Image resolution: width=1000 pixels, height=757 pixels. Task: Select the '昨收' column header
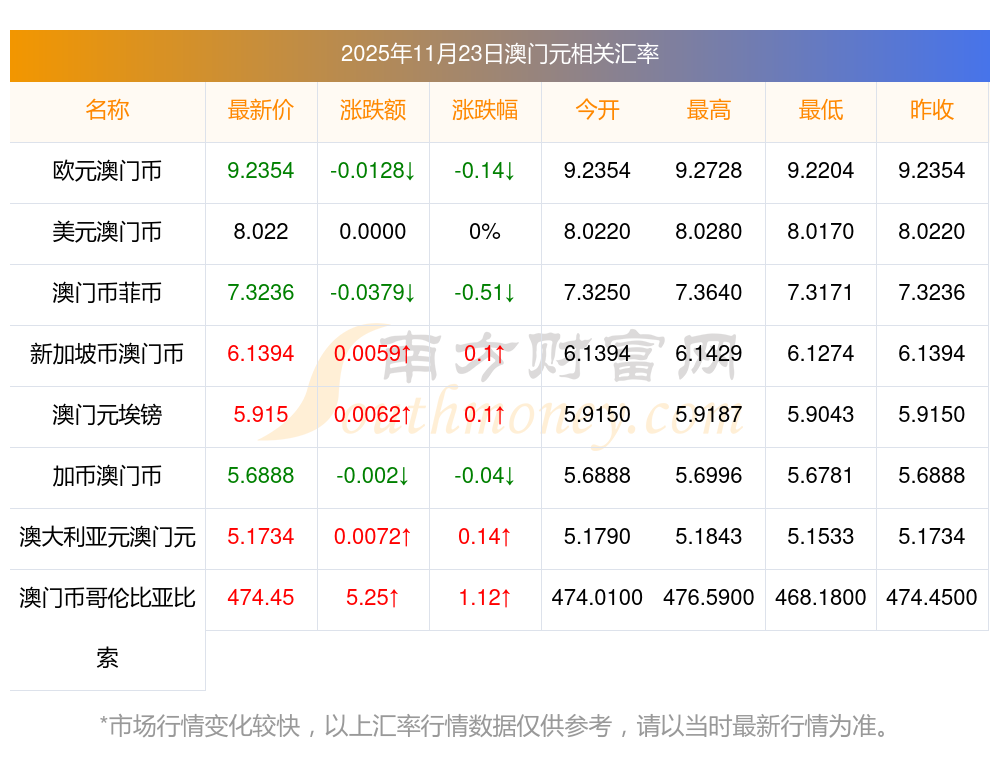932,110
